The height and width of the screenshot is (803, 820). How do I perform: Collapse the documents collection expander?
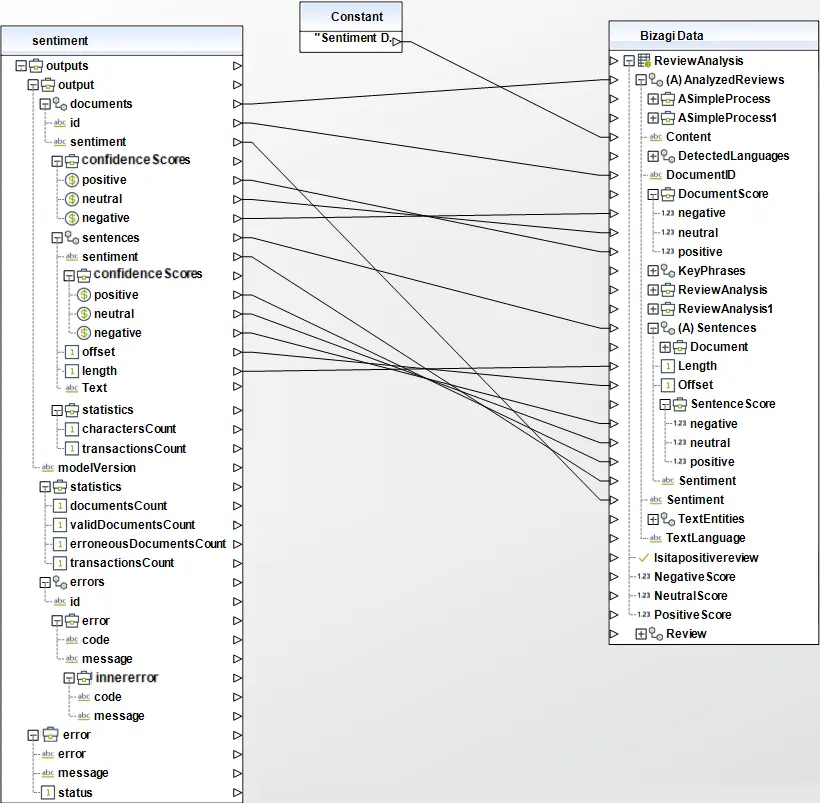(45, 104)
